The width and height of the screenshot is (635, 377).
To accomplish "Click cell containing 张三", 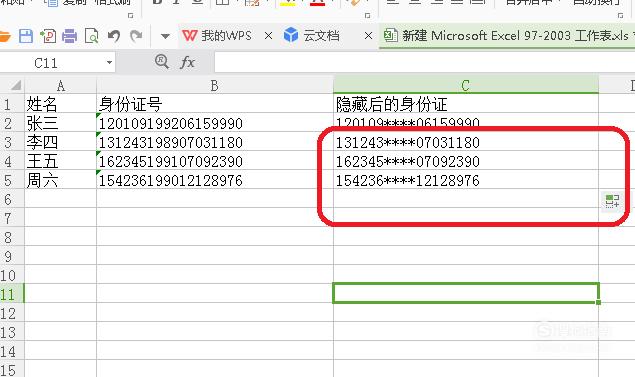I will tap(60, 123).
